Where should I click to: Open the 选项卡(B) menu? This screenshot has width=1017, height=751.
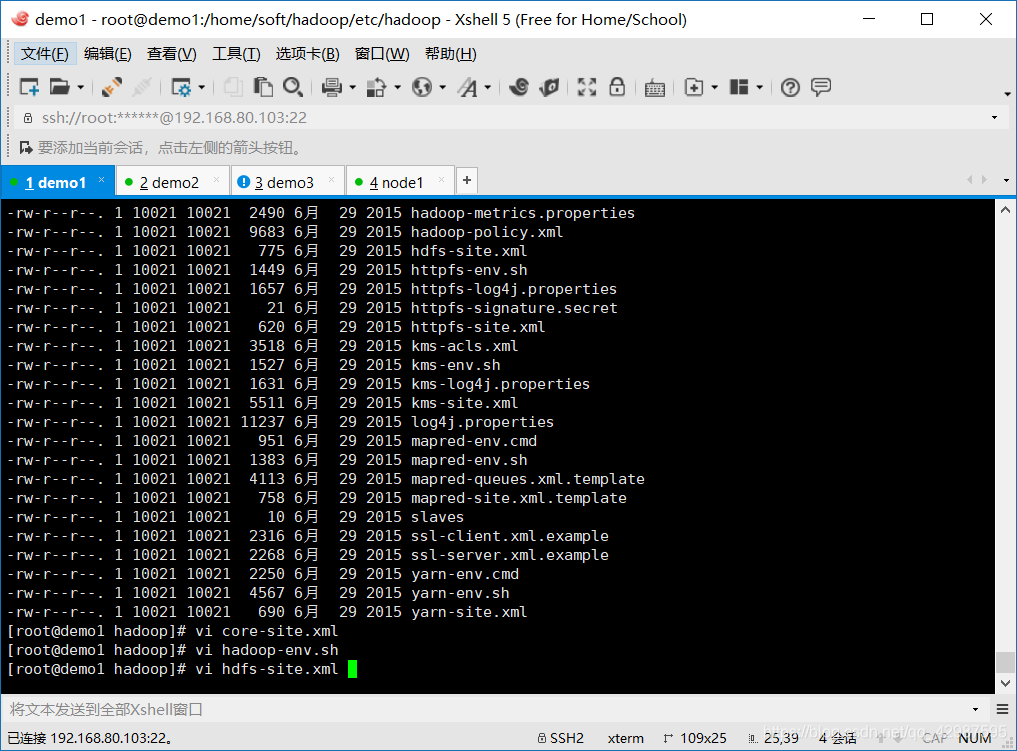[307, 54]
